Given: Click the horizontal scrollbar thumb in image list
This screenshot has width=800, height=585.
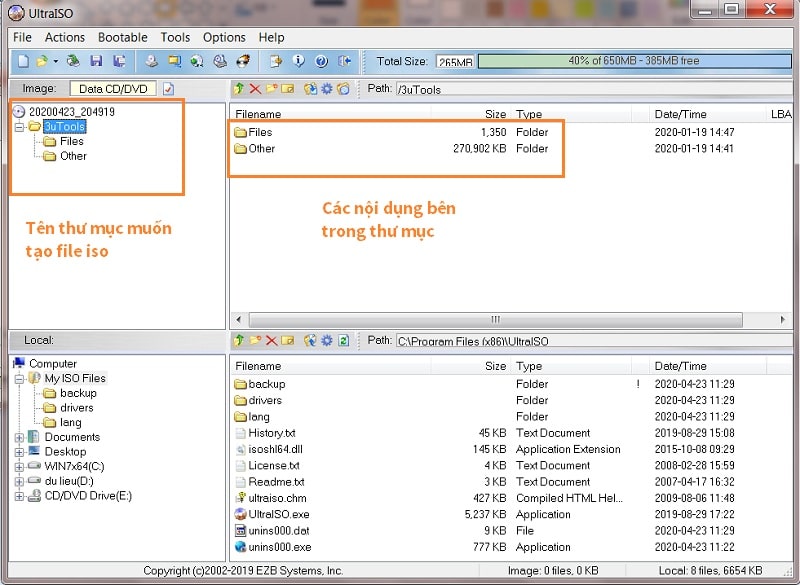Looking at the screenshot, I should [495, 320].
